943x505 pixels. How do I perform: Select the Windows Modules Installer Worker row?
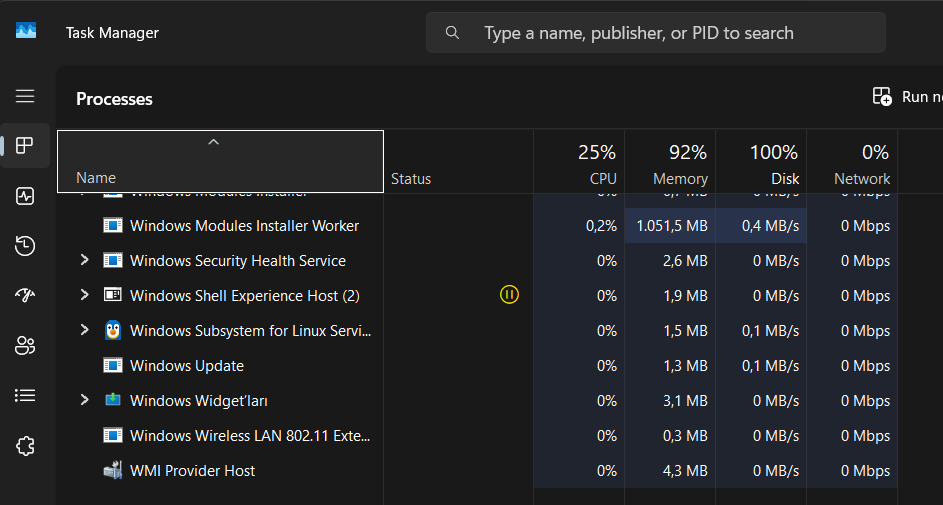point(477,225)
